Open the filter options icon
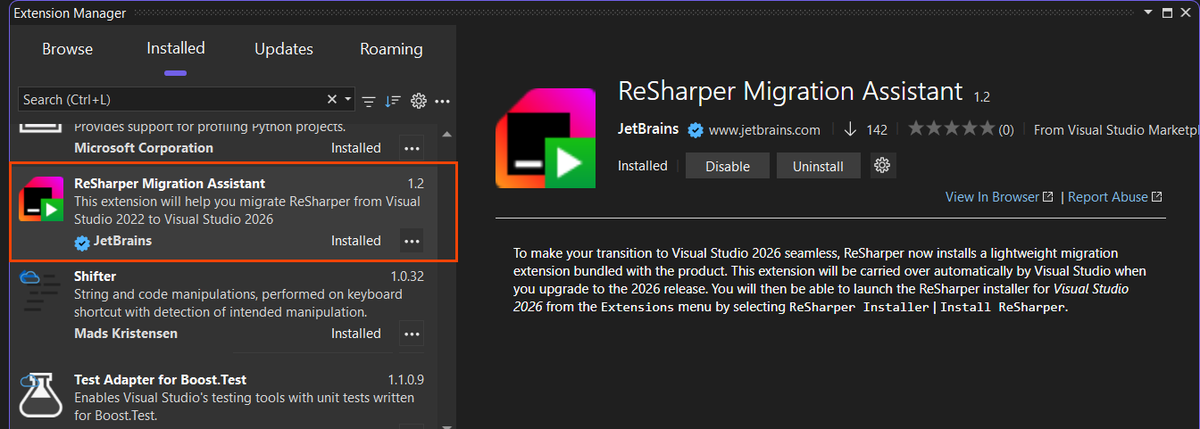1200x429 pixels. (x=369, y=101)
